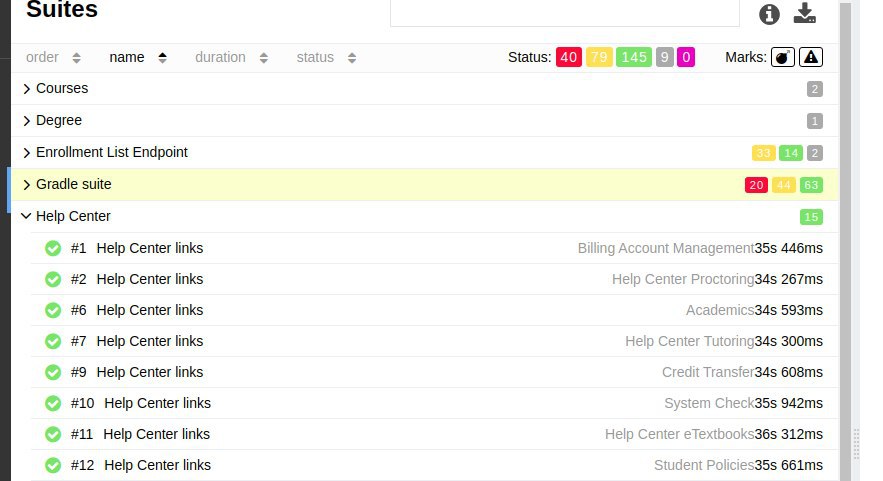883x481 pixels.
Task: Expand the Gradle suite node
Action: pos(425,185)
